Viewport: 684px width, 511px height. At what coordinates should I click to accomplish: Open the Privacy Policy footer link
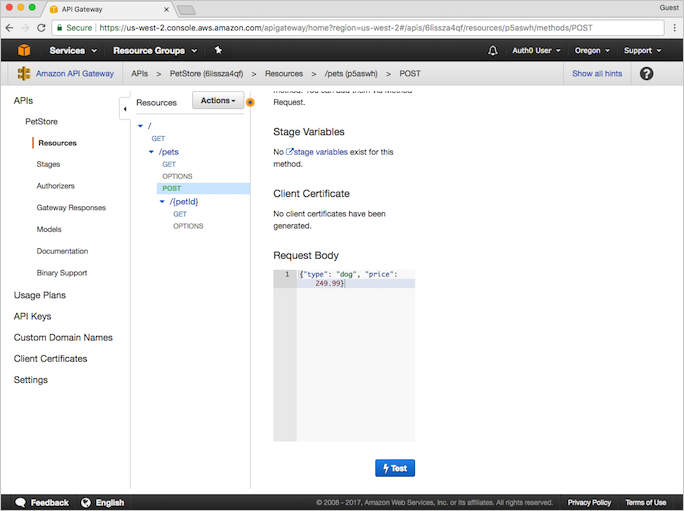(x=589, y=502)
